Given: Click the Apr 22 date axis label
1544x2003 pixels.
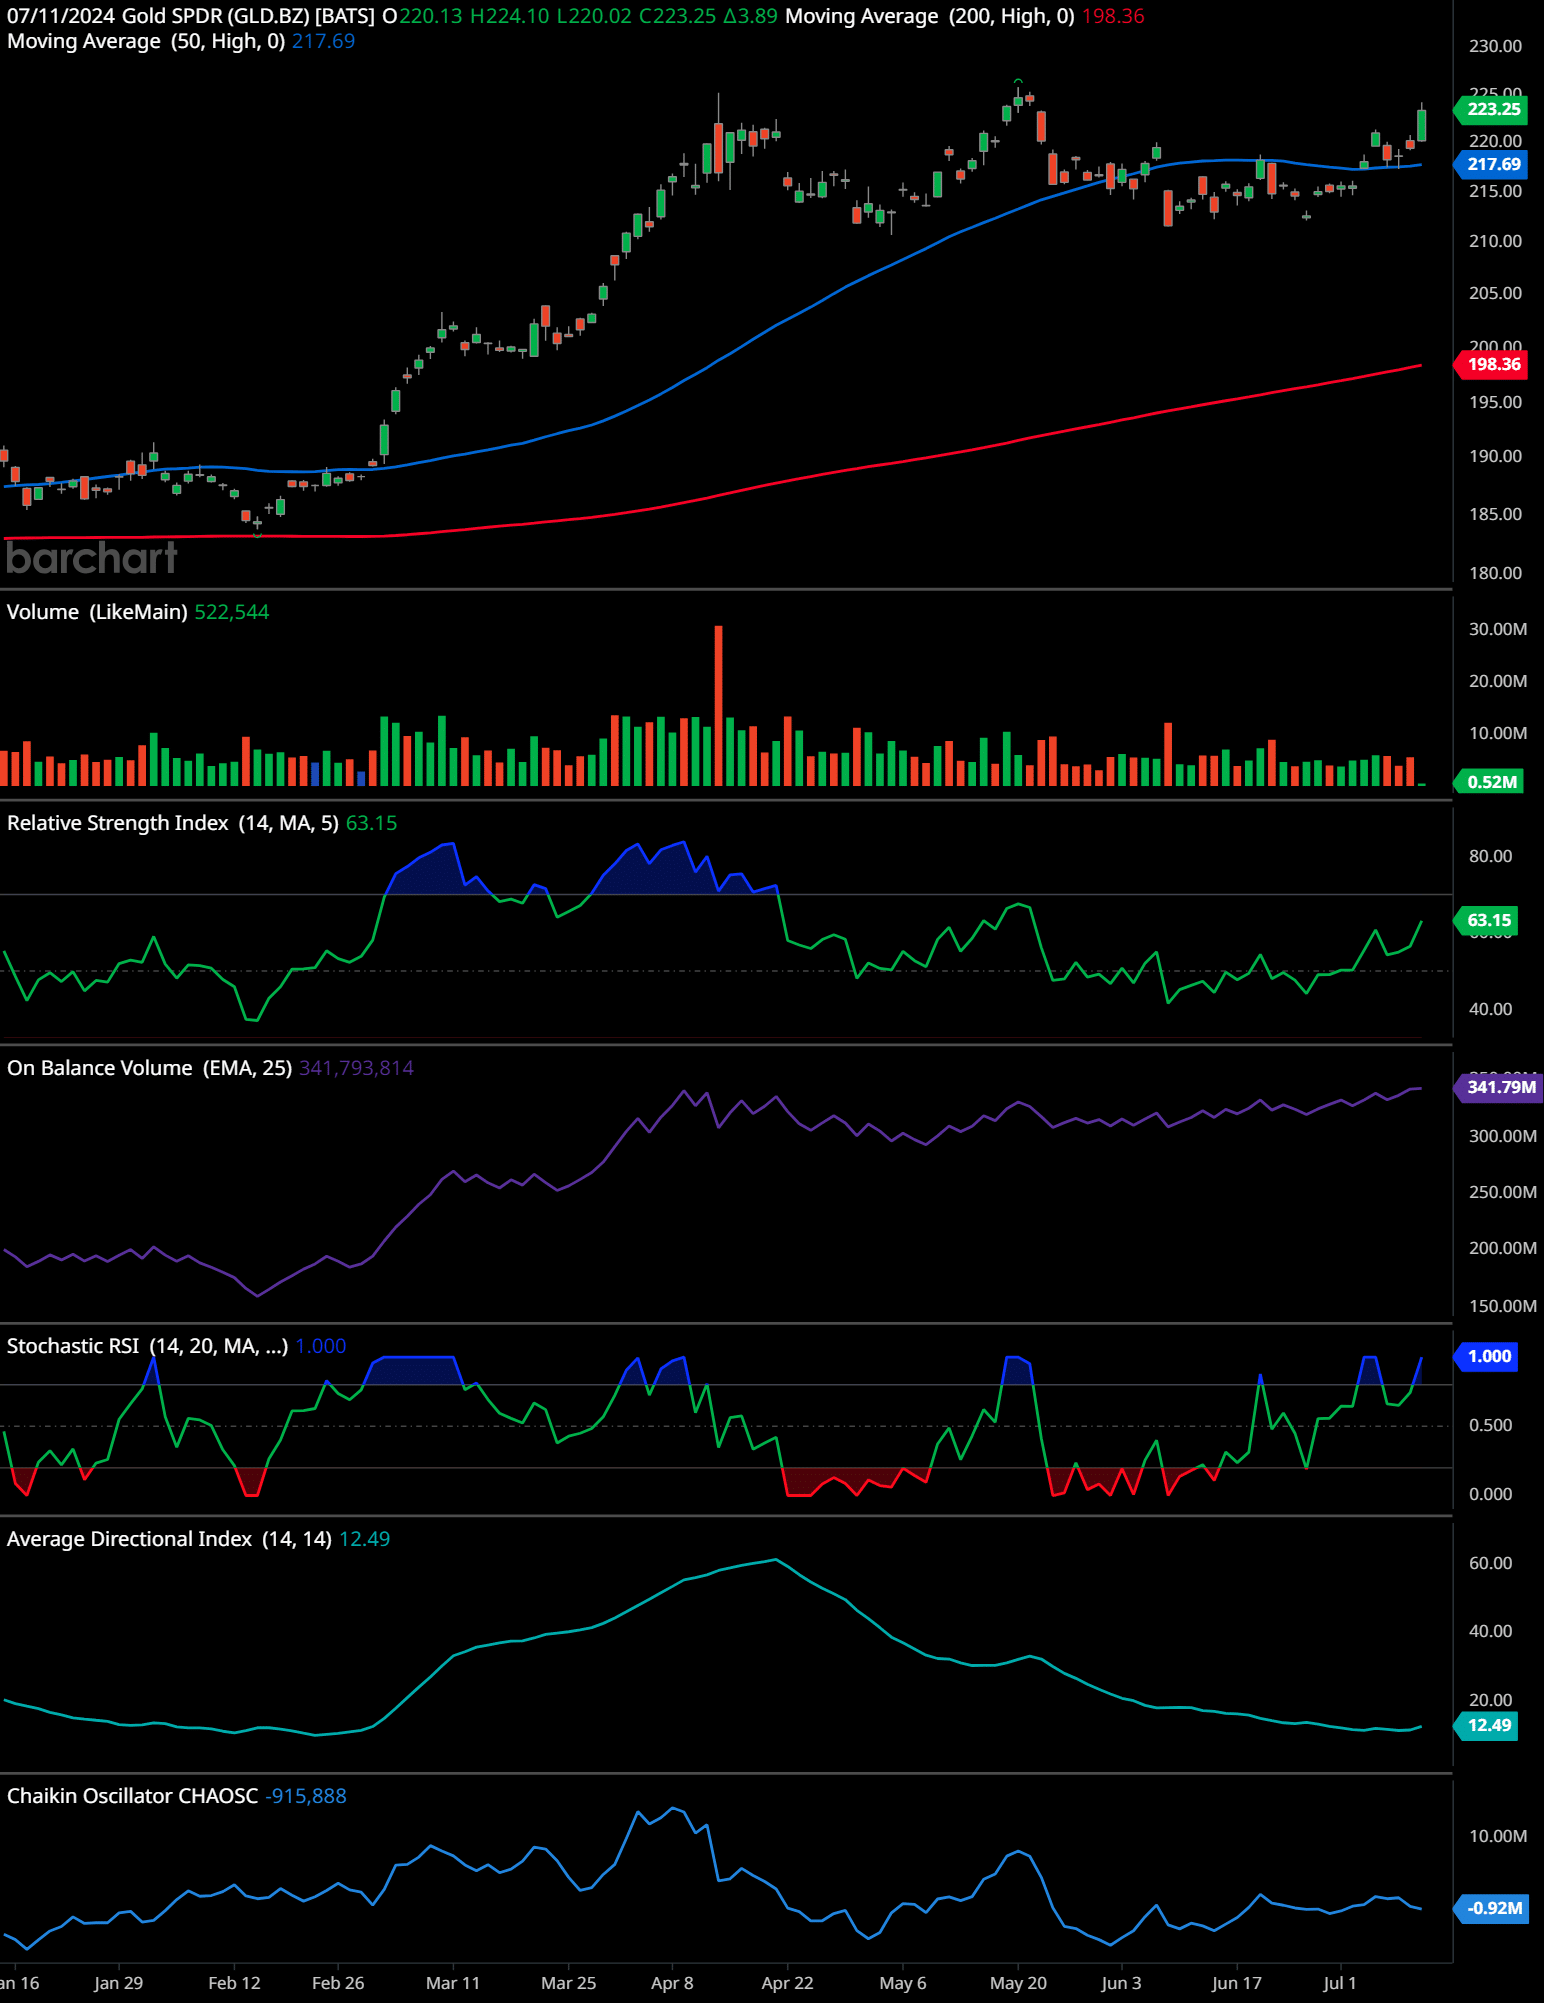Looking at the screenshot, I should pos(787,1983).
